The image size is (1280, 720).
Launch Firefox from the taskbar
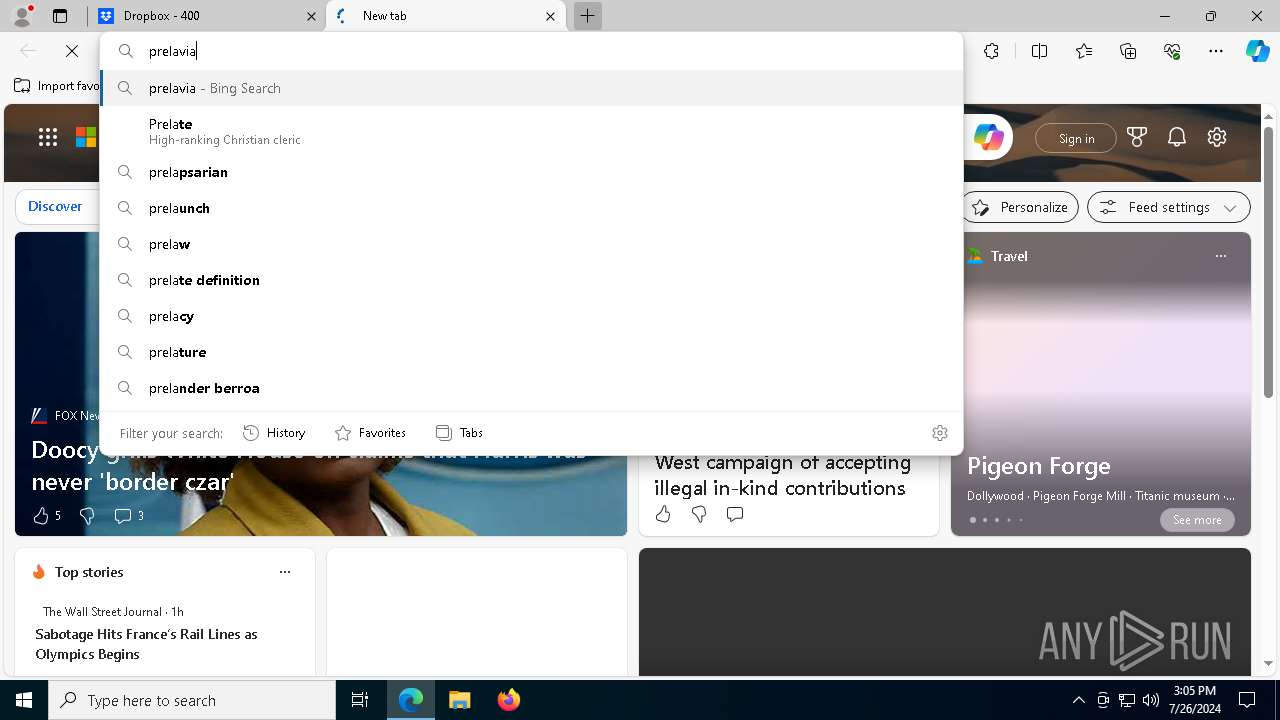pos(508,700)
